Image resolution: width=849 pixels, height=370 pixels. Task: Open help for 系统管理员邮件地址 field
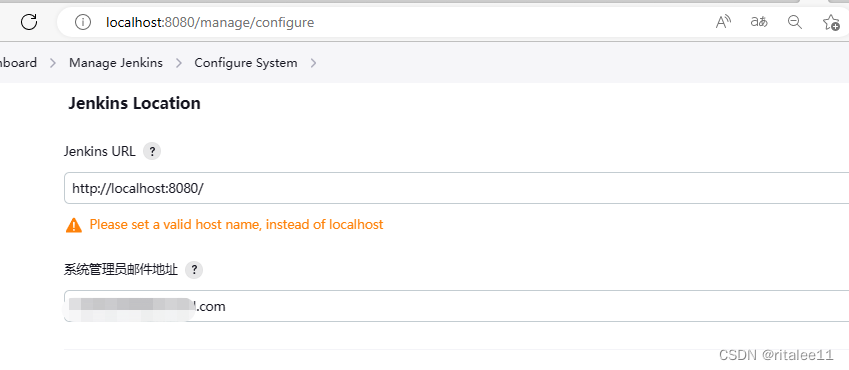click(194, 270)
